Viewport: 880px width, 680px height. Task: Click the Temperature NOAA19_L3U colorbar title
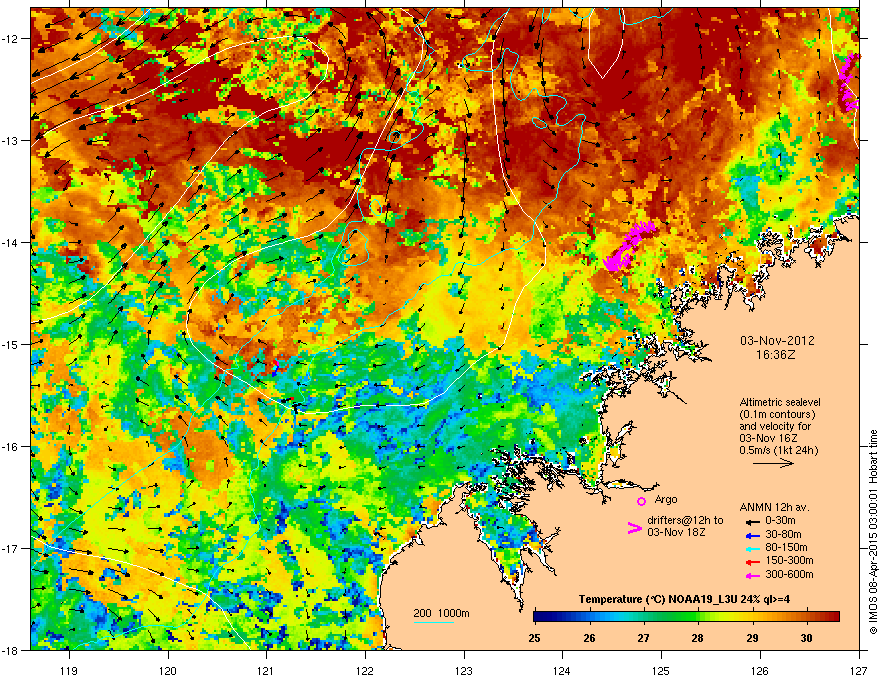coord(684,599)
